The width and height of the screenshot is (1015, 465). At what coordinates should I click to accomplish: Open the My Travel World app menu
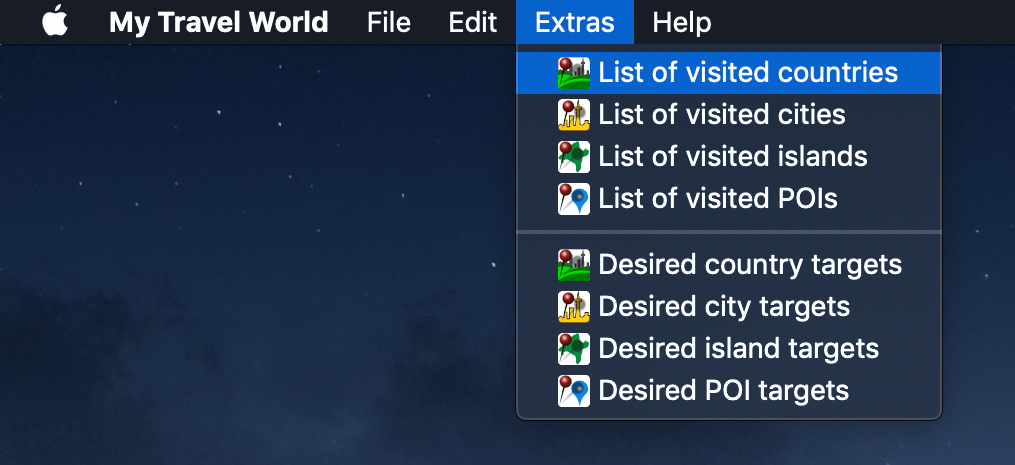pos(219,22)
